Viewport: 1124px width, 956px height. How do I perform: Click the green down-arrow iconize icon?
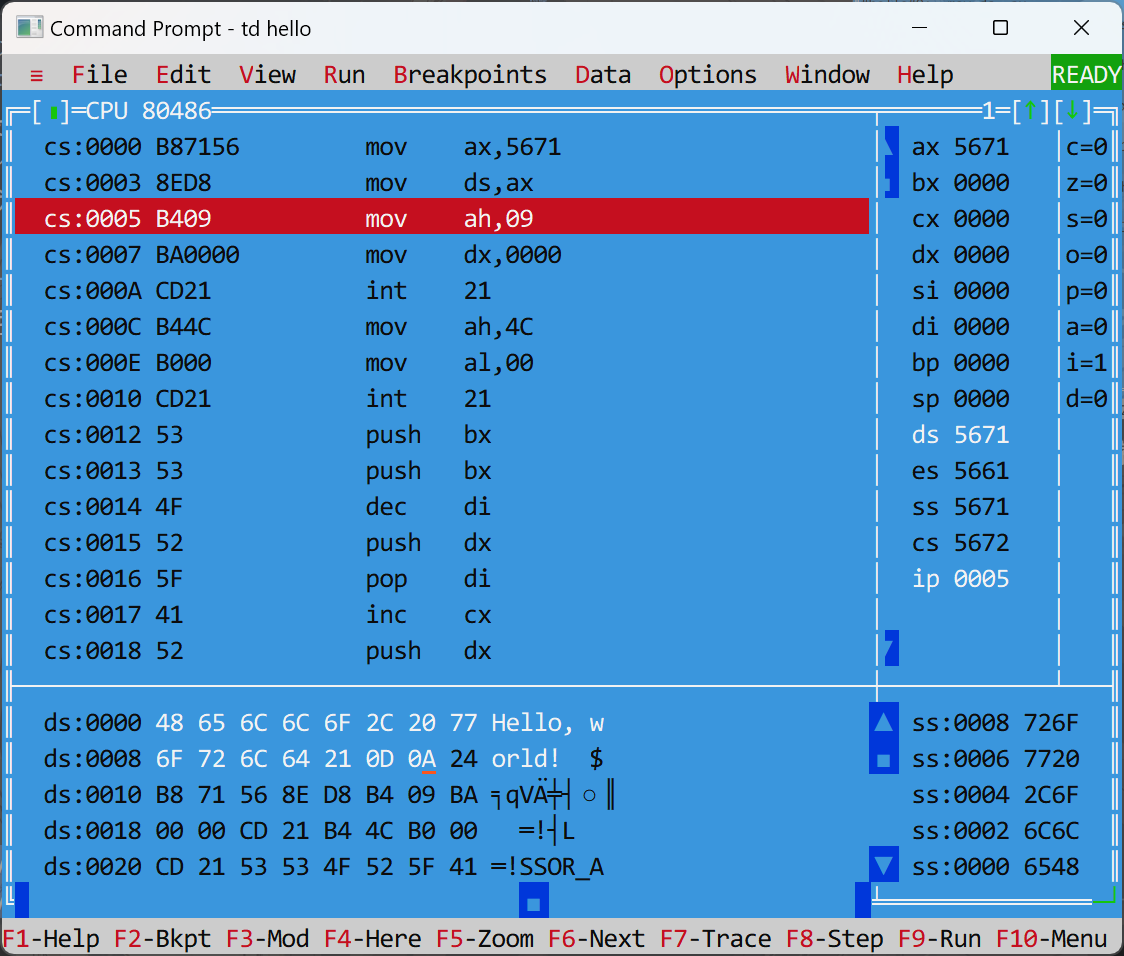1071,111
